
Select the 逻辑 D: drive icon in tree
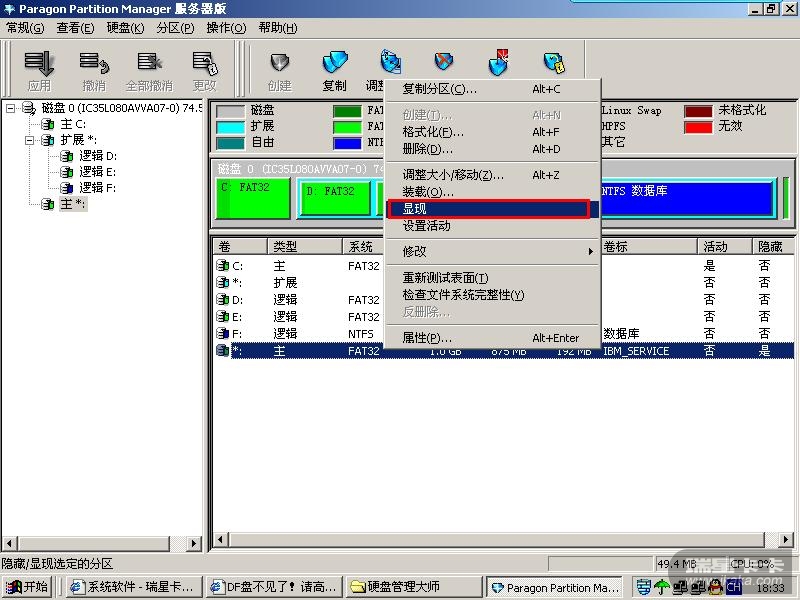pos(66,156)
